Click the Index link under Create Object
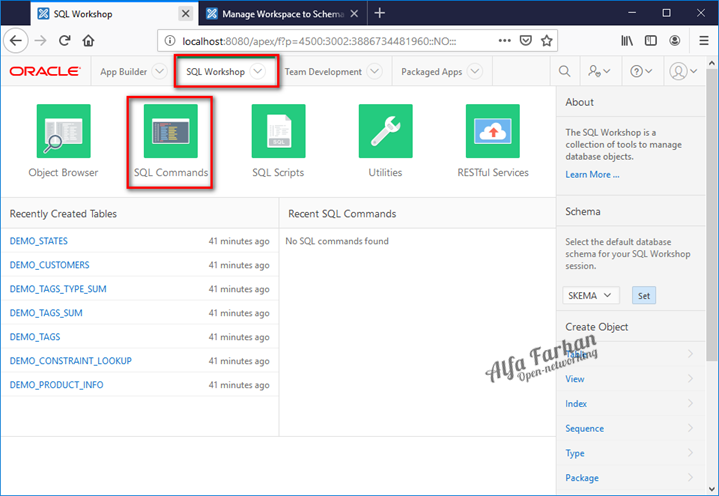 pyautogui.click(x=576, y=403)
